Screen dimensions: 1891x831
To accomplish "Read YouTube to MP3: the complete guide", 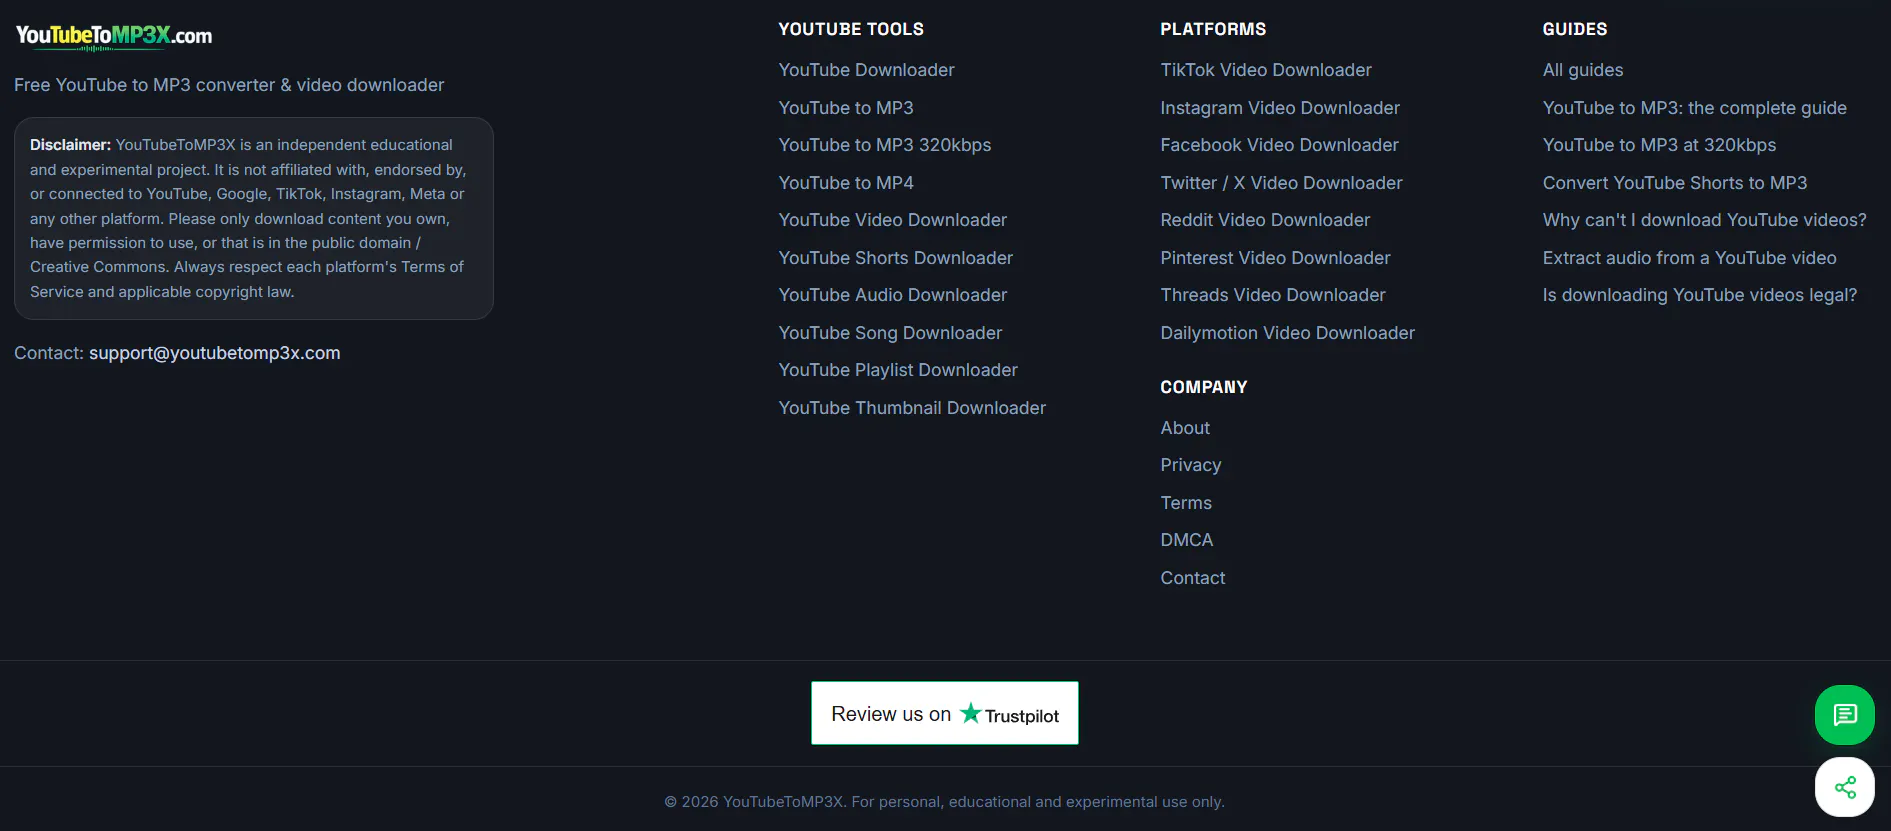I will 1695,108.
